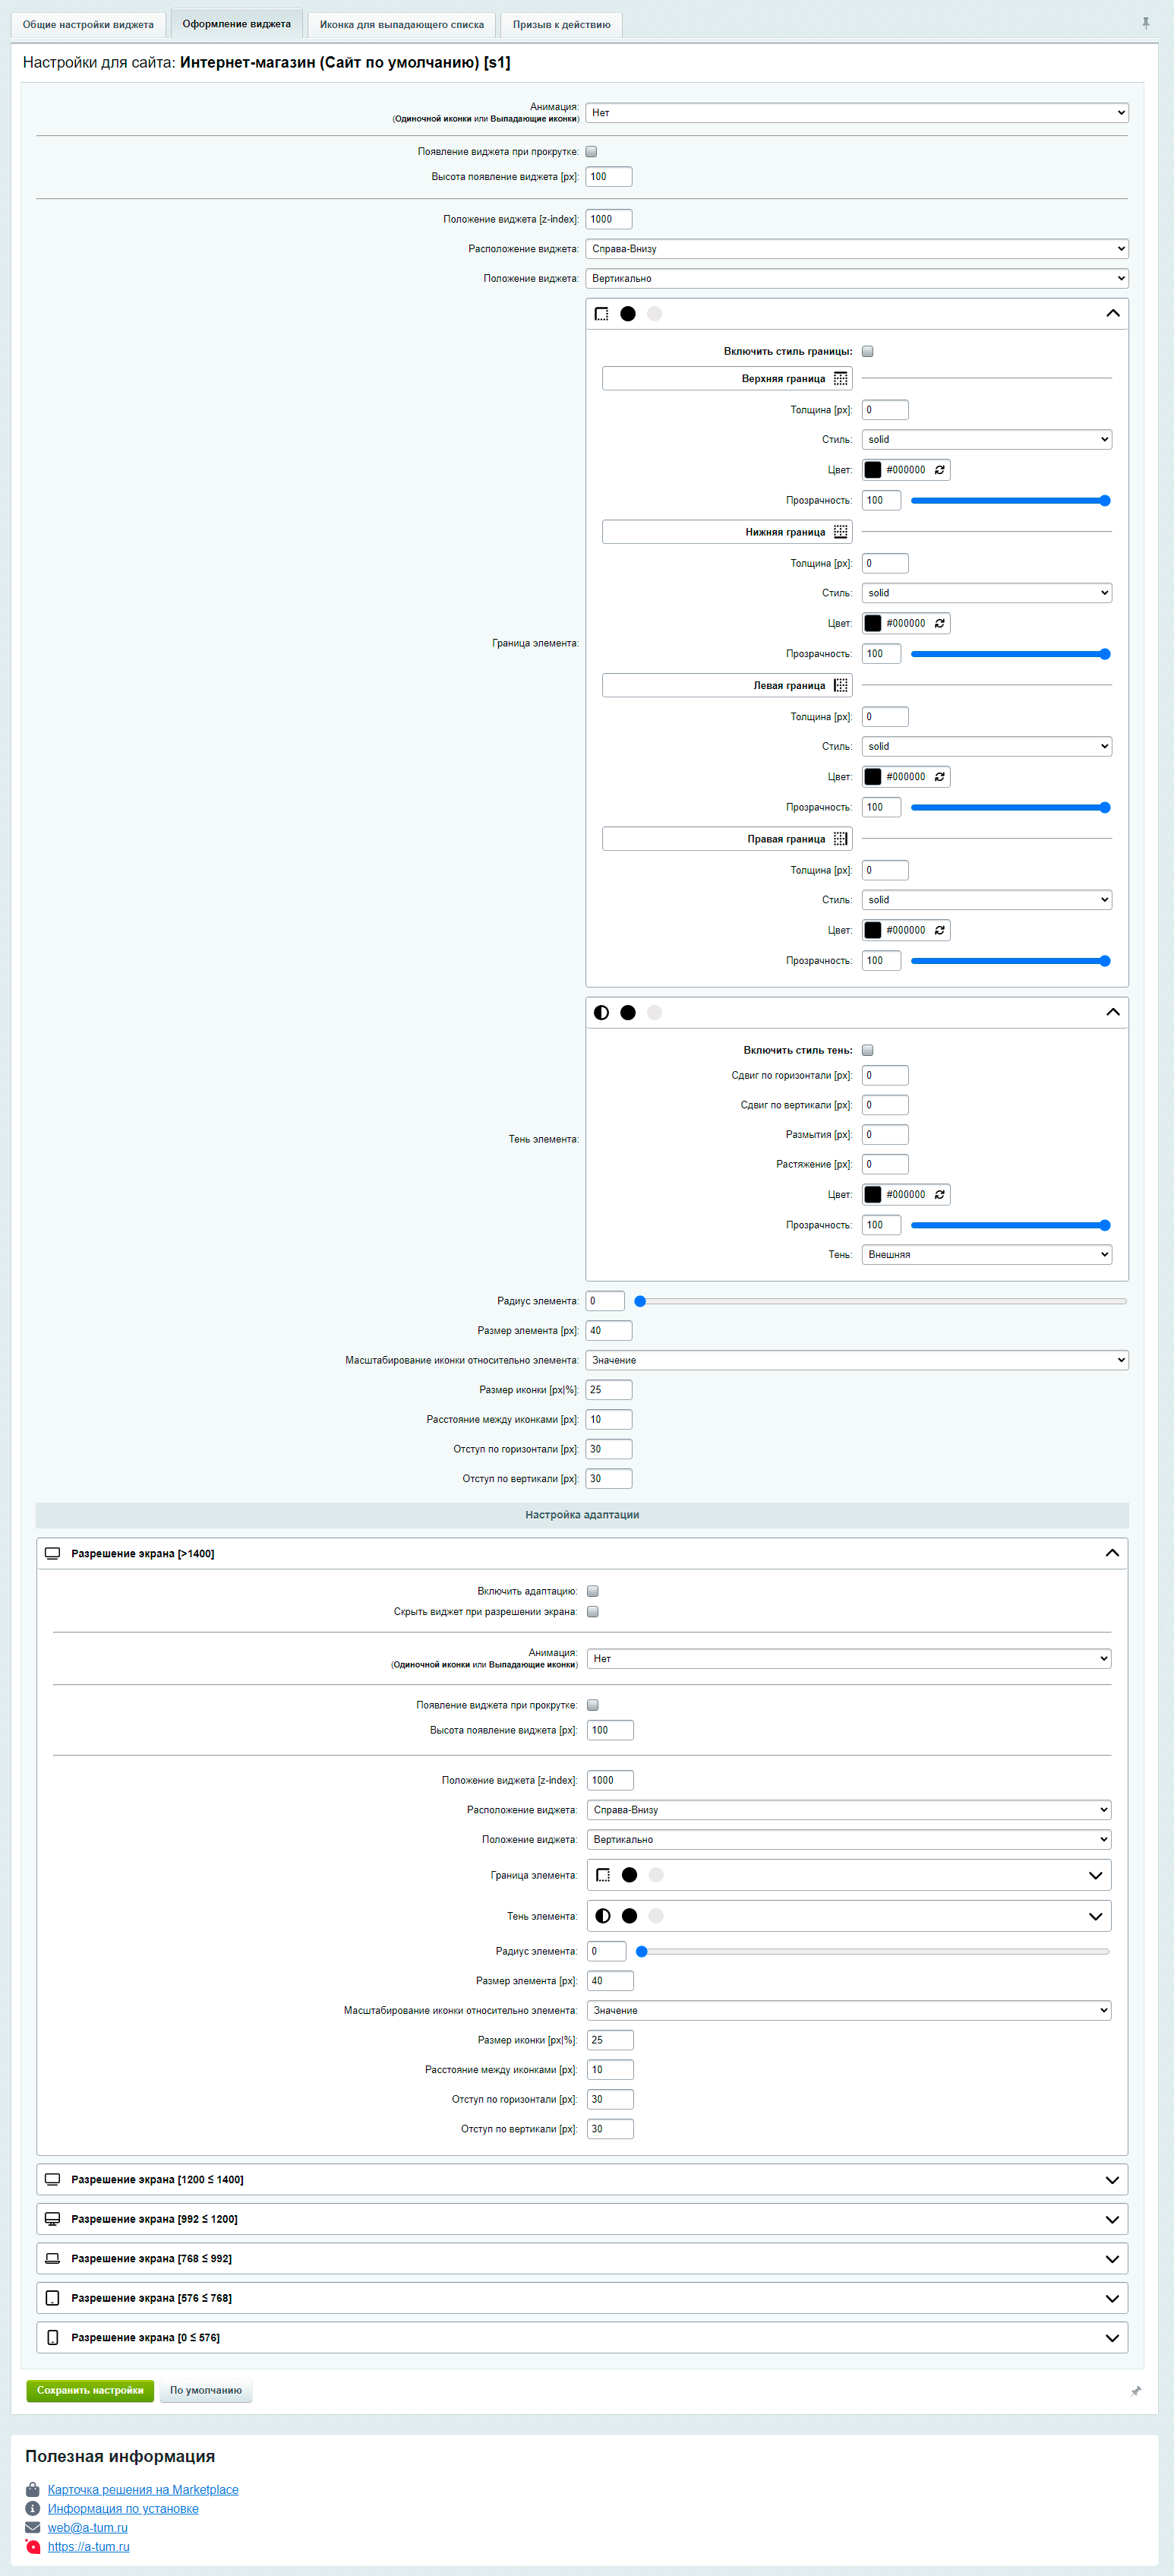
Task: Open the Призыв к действию tab
Action: click(561, 25)
